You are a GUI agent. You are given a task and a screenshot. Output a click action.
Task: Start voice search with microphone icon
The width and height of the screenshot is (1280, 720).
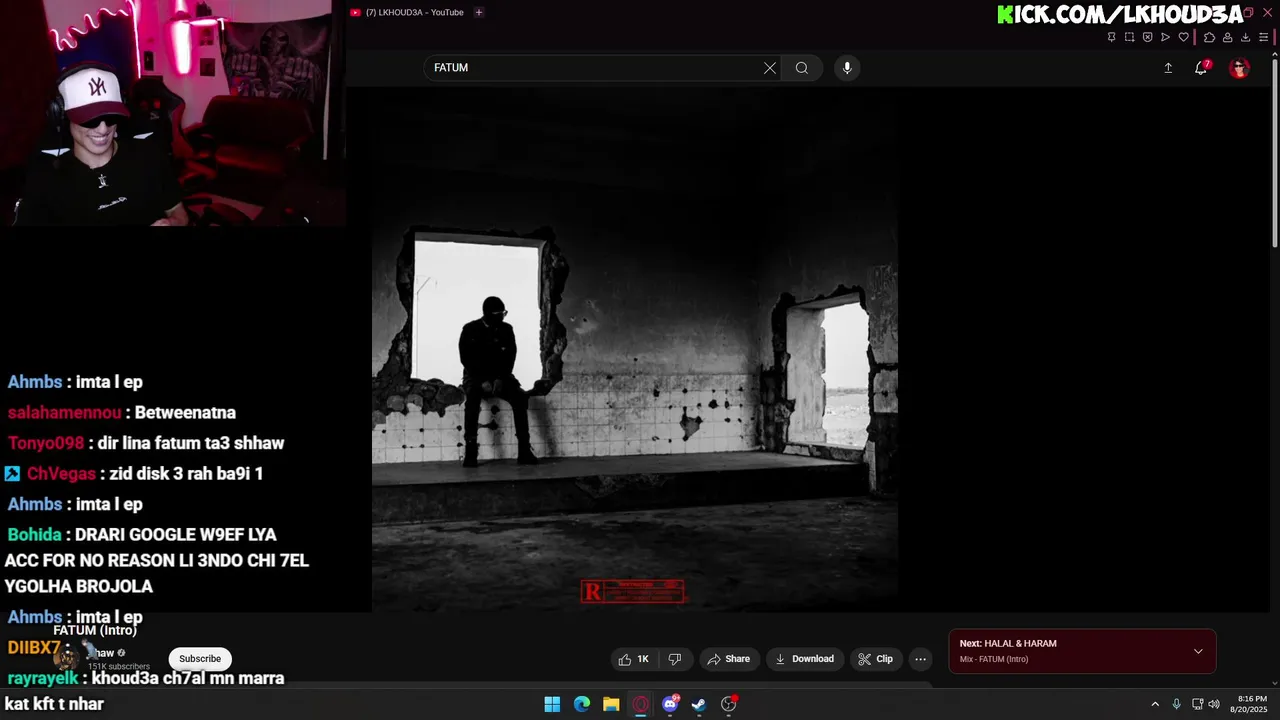click(x=847, y=68)
